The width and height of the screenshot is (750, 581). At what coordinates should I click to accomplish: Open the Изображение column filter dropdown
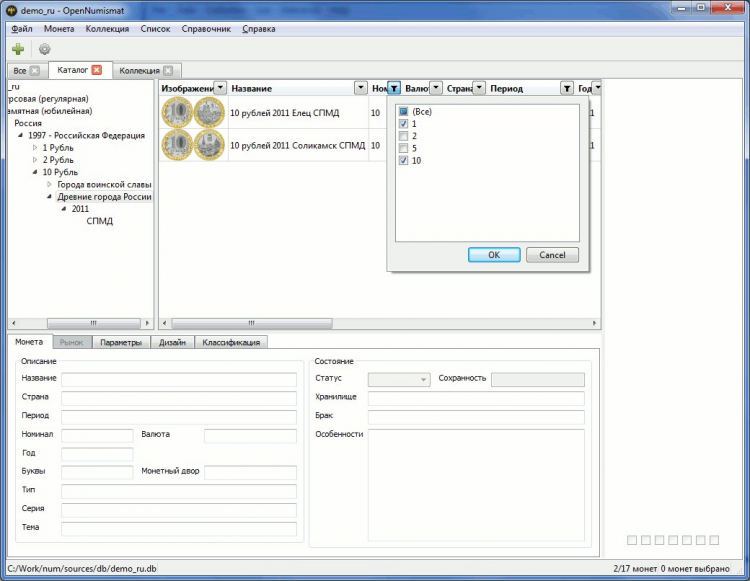[x=220, y=88]
